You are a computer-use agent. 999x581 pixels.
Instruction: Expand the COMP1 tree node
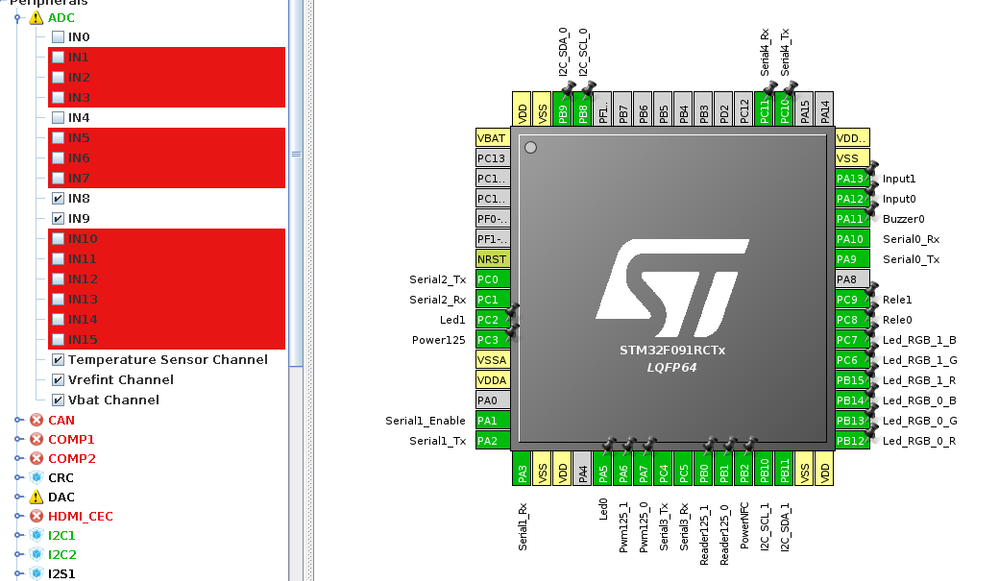[x=18, y=439]
